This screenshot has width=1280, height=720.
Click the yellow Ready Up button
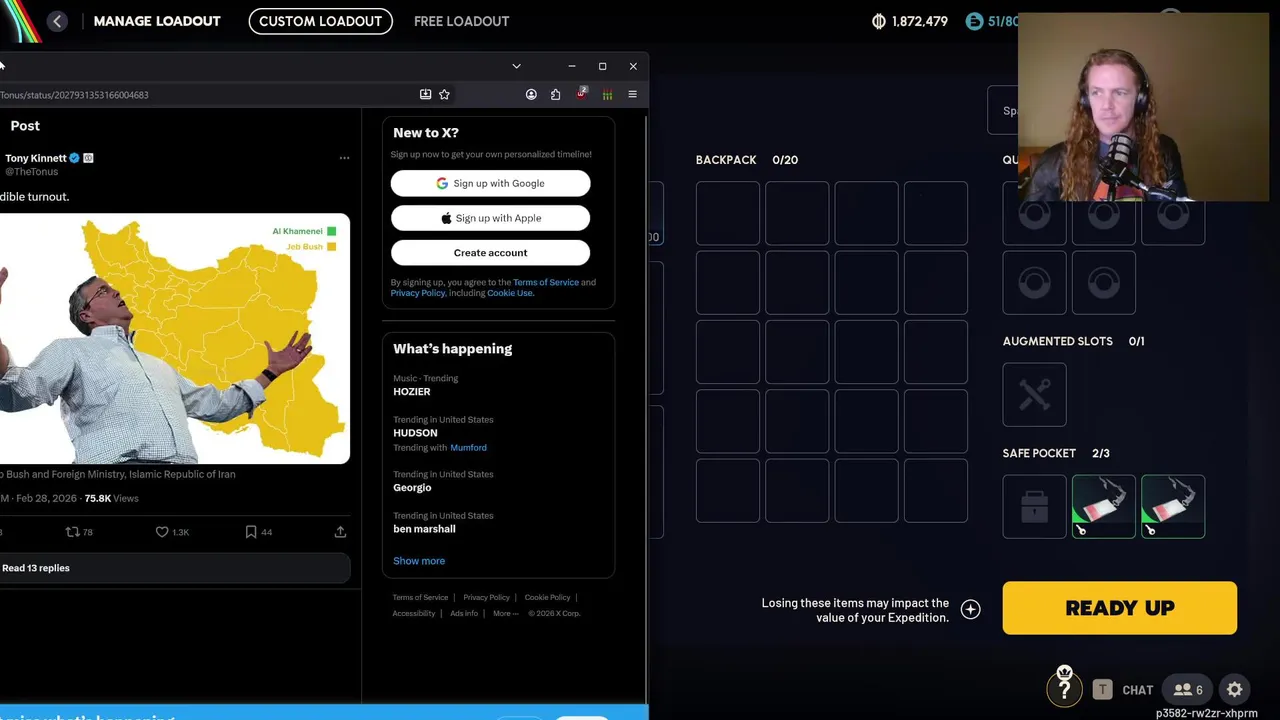click(1119, 608)
